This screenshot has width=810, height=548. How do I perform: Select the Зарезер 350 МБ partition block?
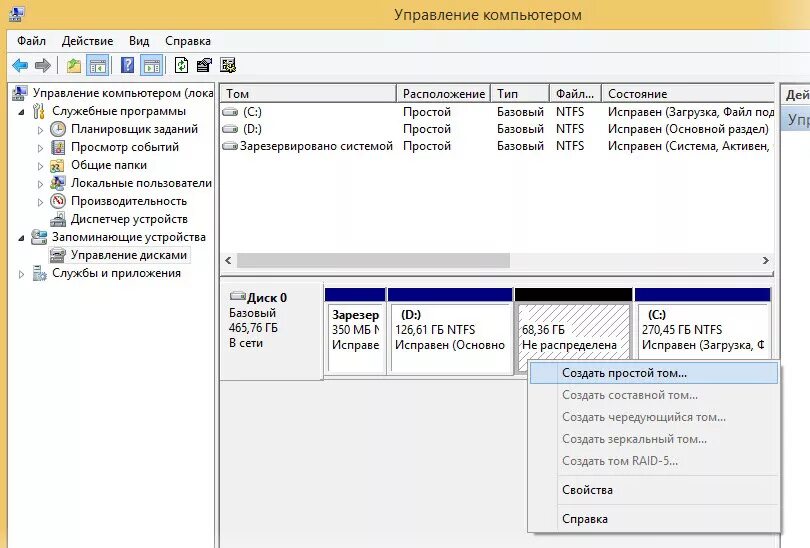355,331
